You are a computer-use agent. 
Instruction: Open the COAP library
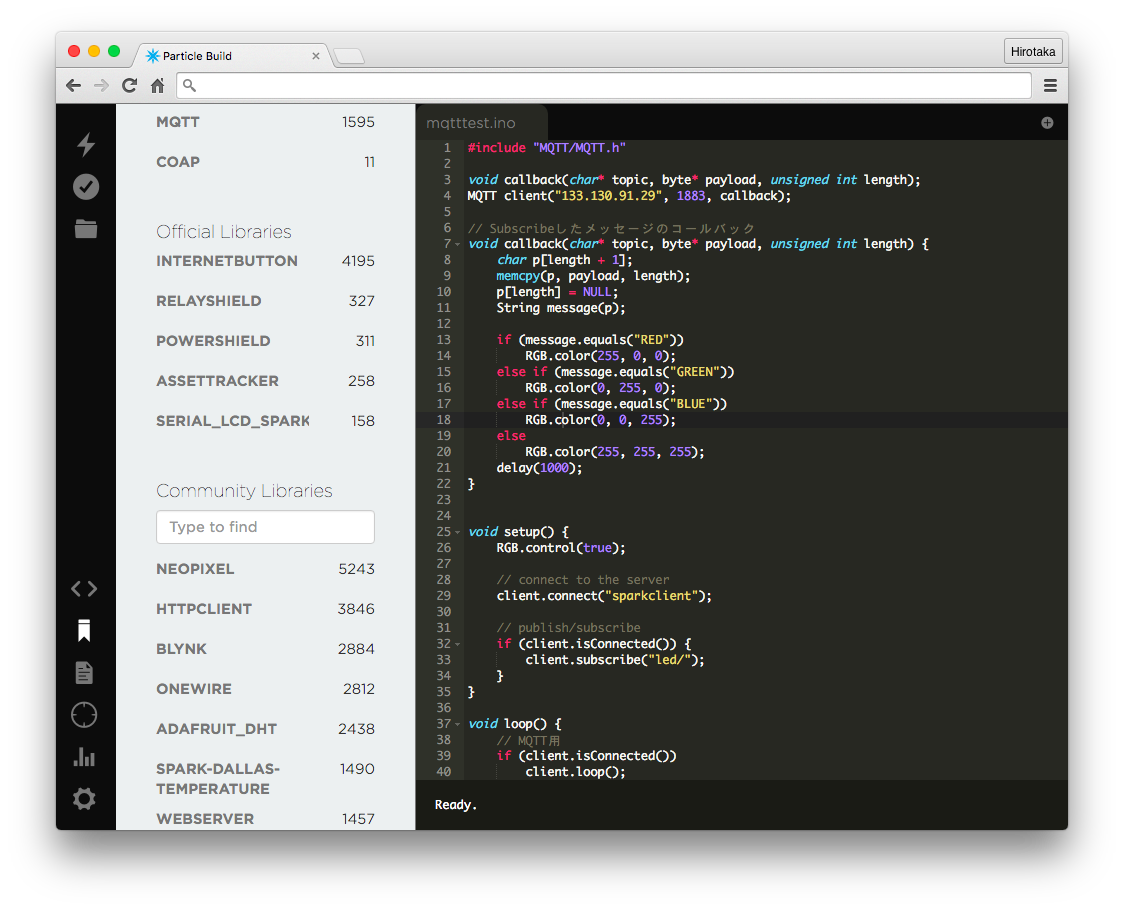coord(265,162)
